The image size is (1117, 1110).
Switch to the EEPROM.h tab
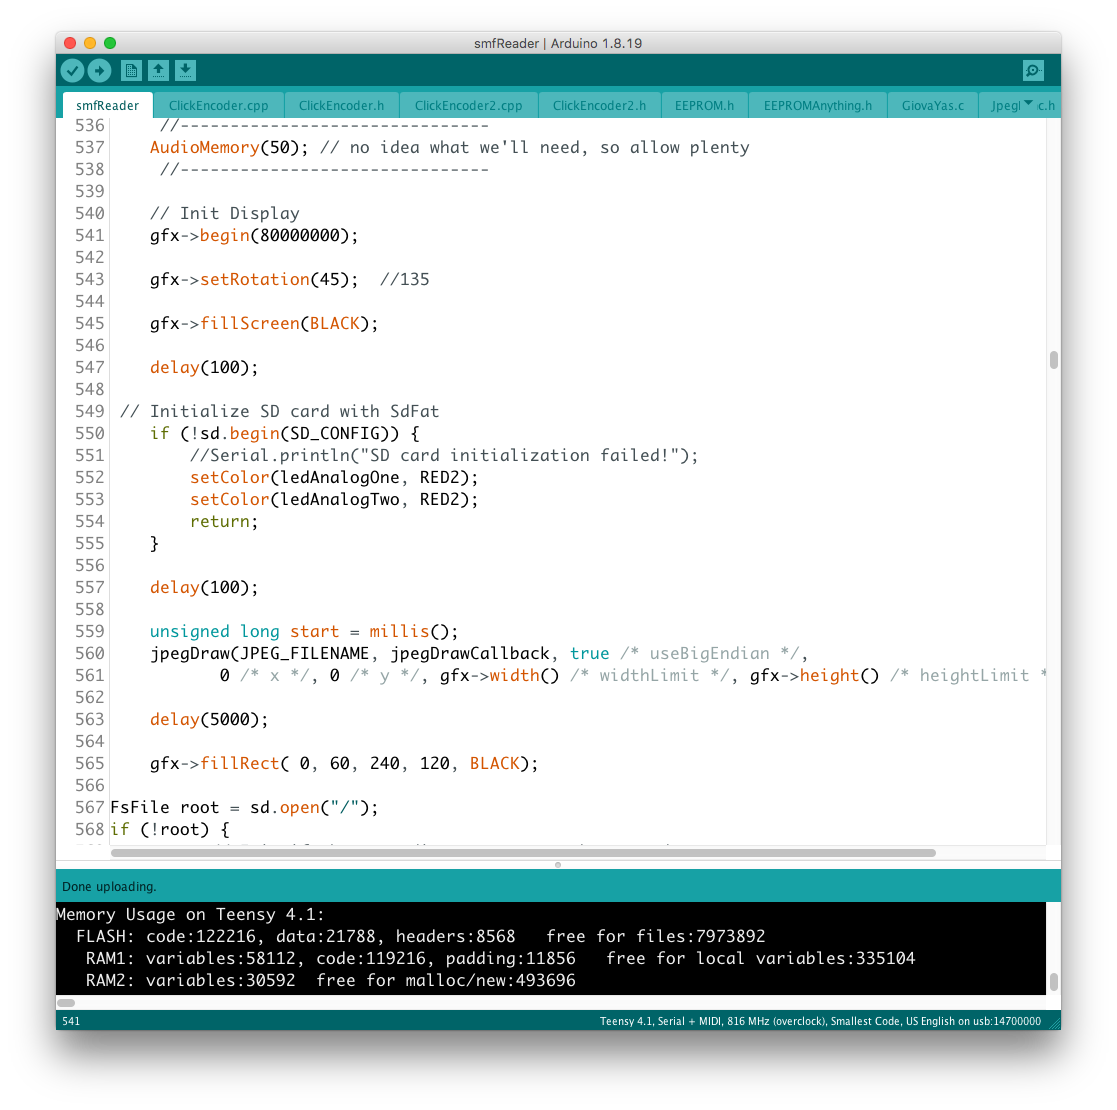[x=705, y=105]
